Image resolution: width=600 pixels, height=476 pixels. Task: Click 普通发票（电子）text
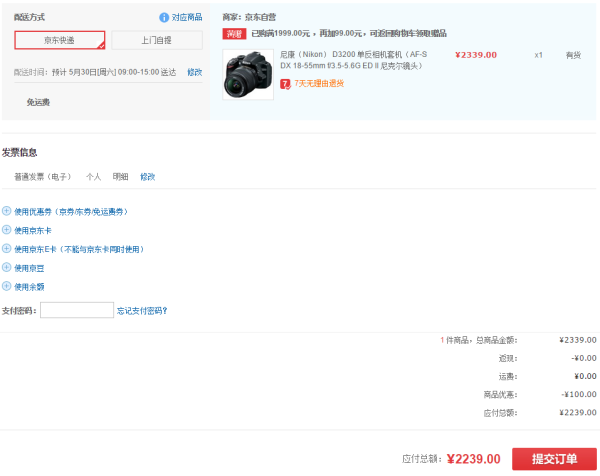click(42, 177)
